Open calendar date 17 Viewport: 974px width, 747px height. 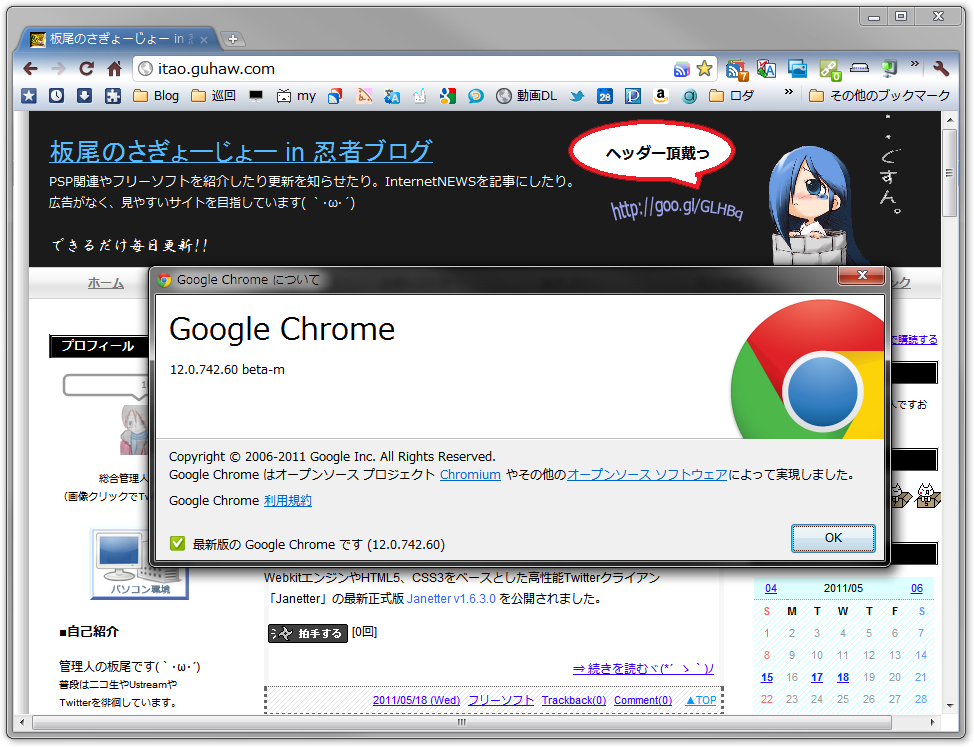(817, 677)
